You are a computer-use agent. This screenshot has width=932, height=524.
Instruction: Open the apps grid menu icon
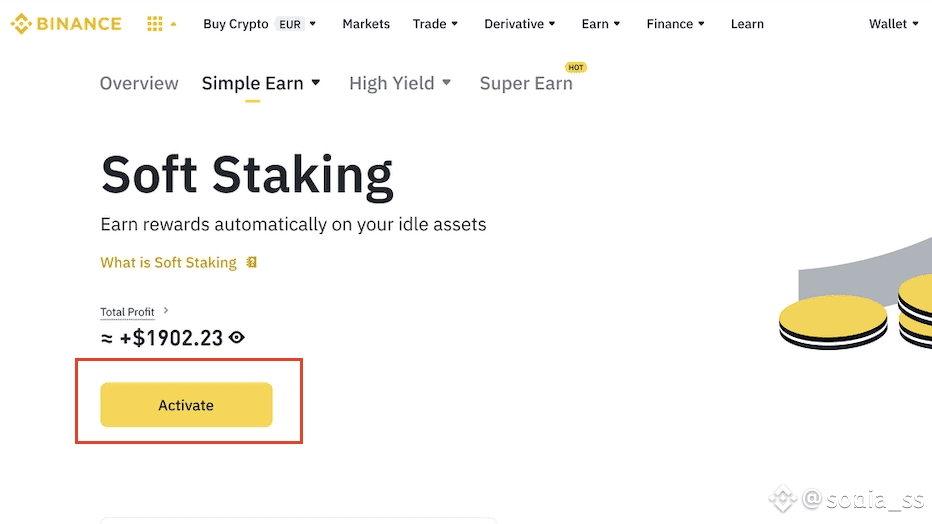[x=155, y=24]
